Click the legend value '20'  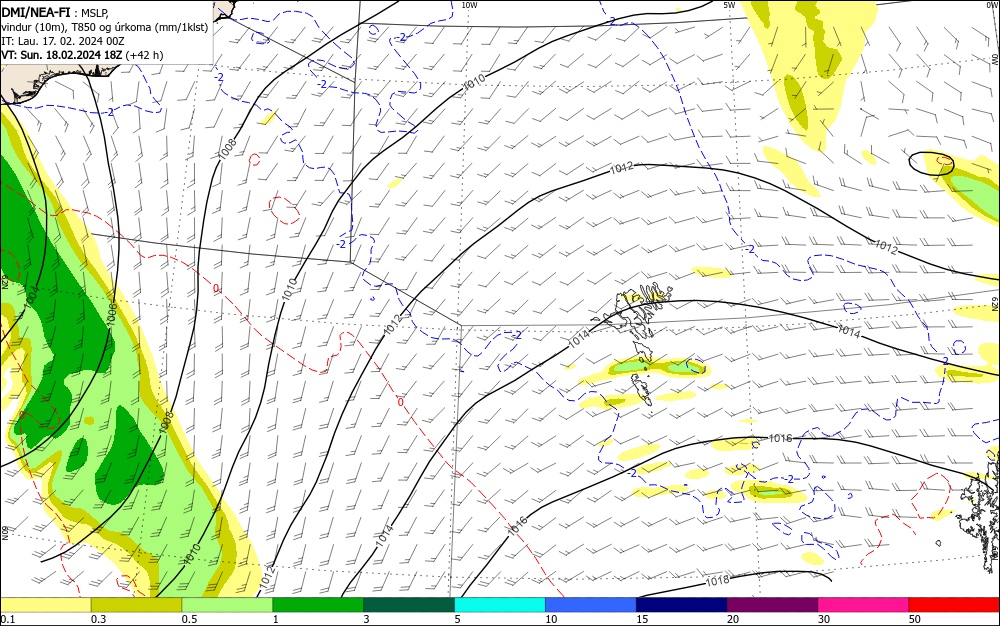pyautogui.click(x=733, y=619)
